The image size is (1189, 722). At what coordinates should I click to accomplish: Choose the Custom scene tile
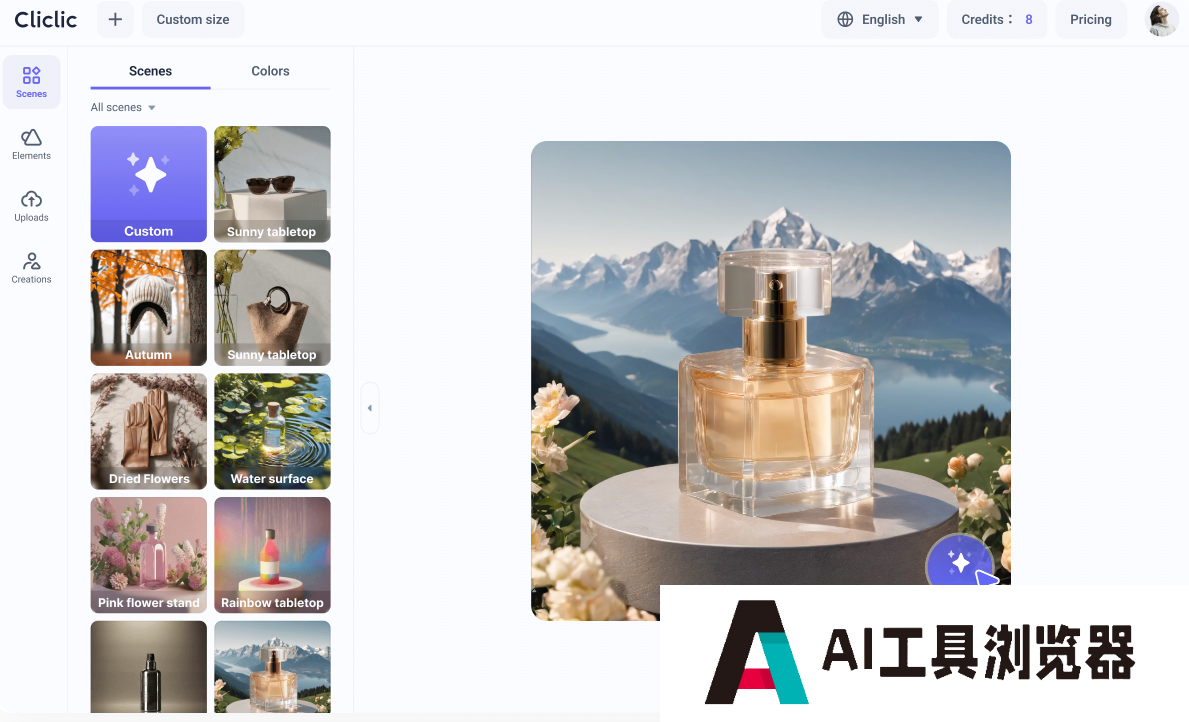pyautogui.click(x=149, y=184)
